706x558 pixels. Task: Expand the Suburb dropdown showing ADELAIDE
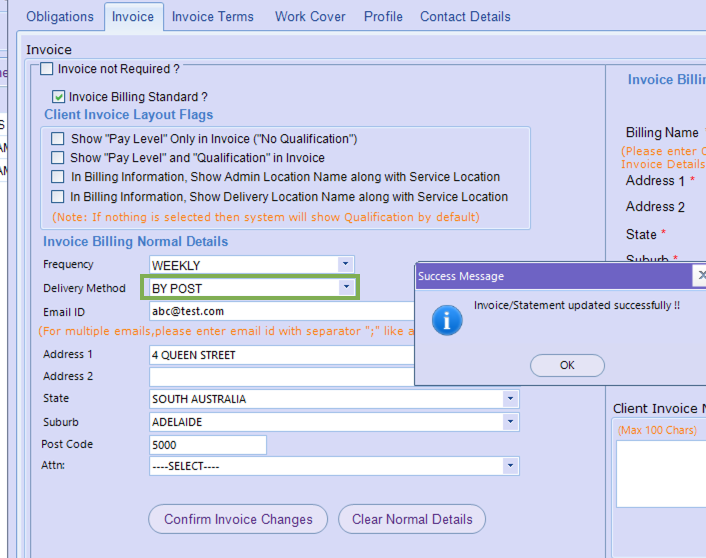coord(510,422)
